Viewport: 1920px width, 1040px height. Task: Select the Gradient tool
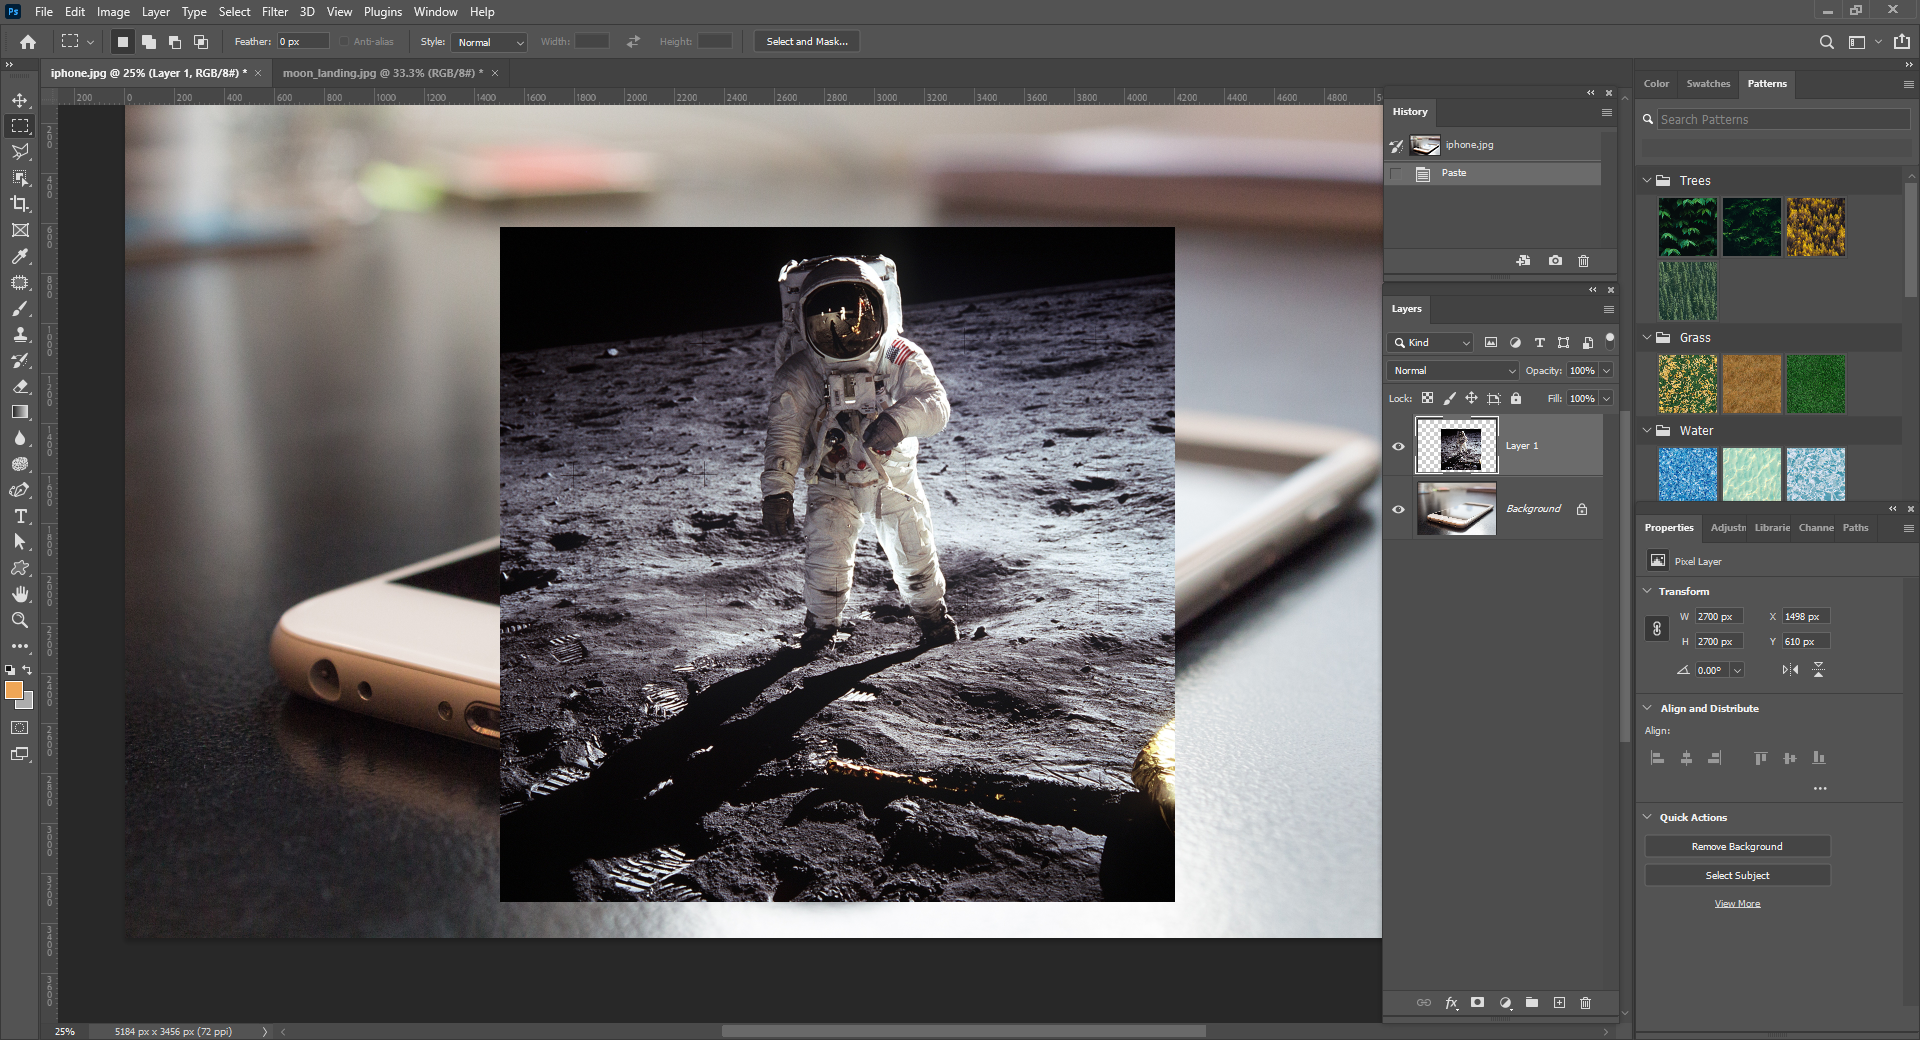[20, 412]
